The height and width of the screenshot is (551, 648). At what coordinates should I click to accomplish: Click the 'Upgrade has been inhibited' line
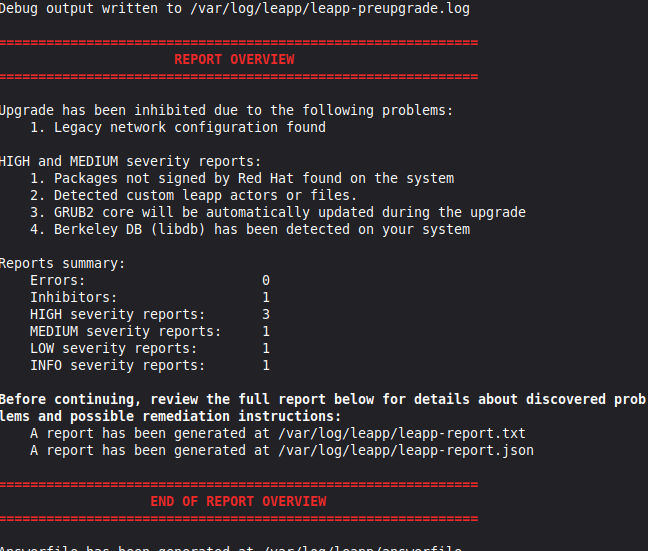click(226, 110)
